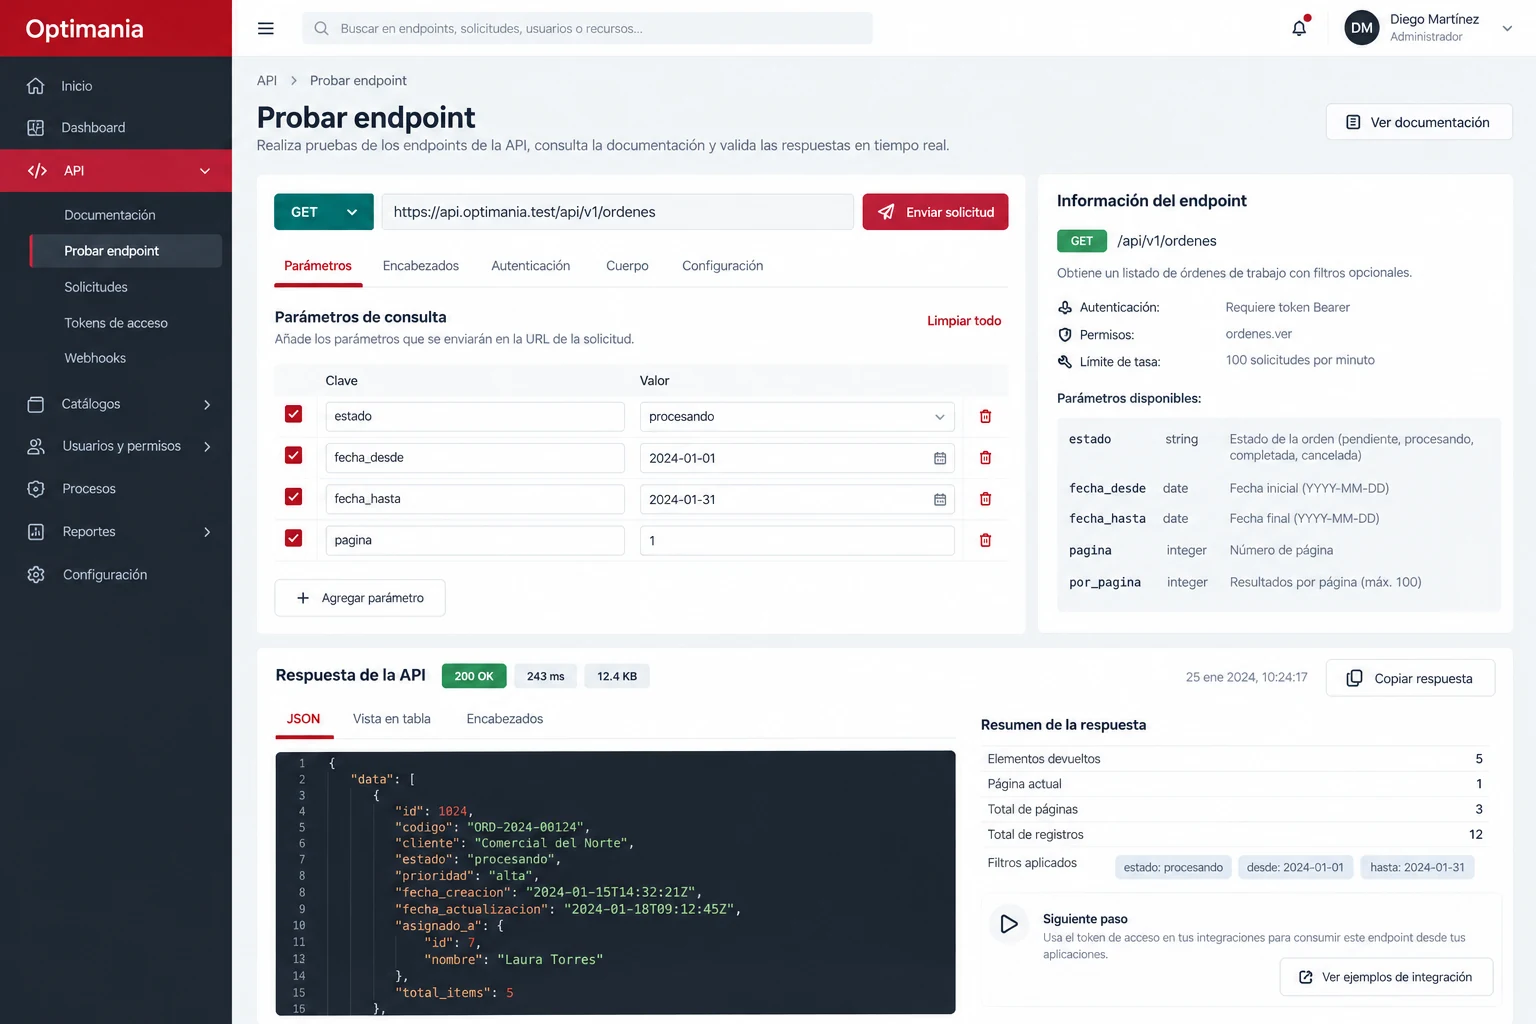
Task: Collapse the API sidebar section chevron
Action: [205, 171]
